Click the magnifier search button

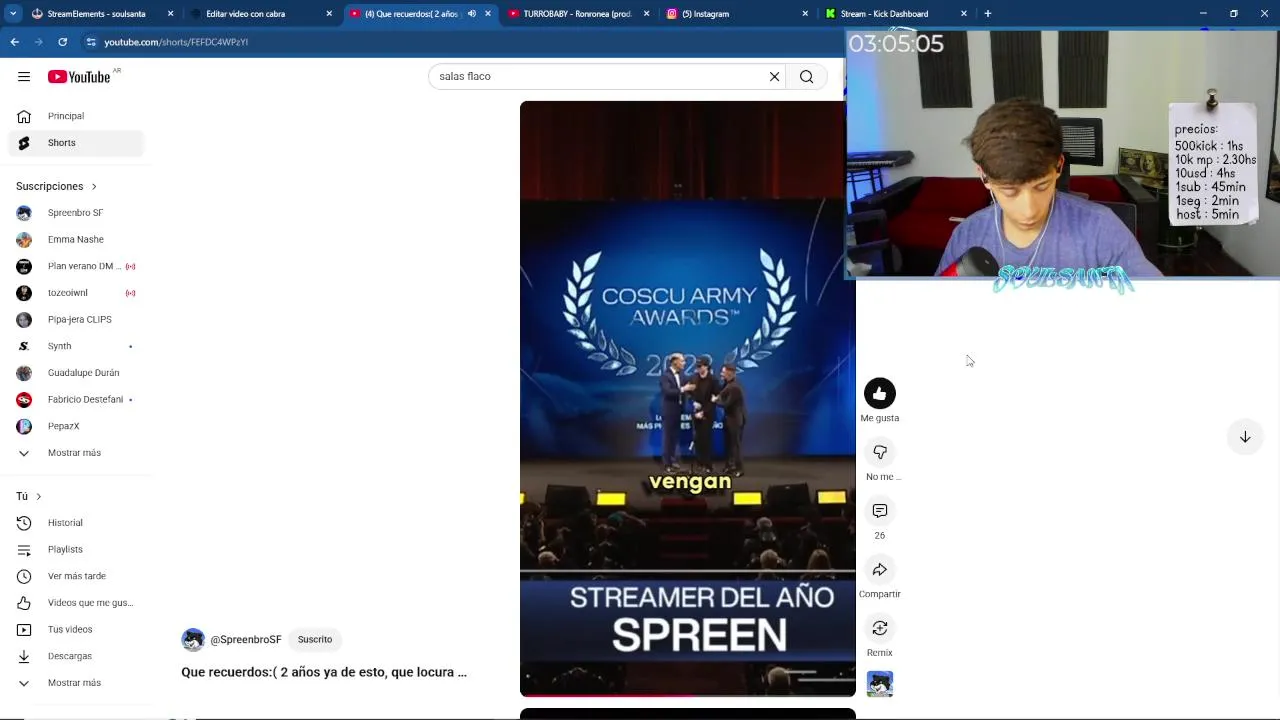tap(807, 77)
